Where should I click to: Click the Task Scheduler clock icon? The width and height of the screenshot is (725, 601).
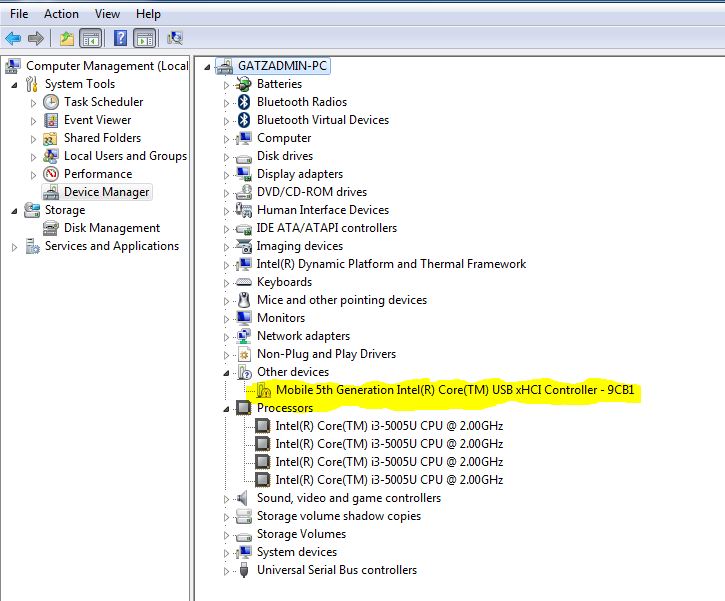point(51,102)
